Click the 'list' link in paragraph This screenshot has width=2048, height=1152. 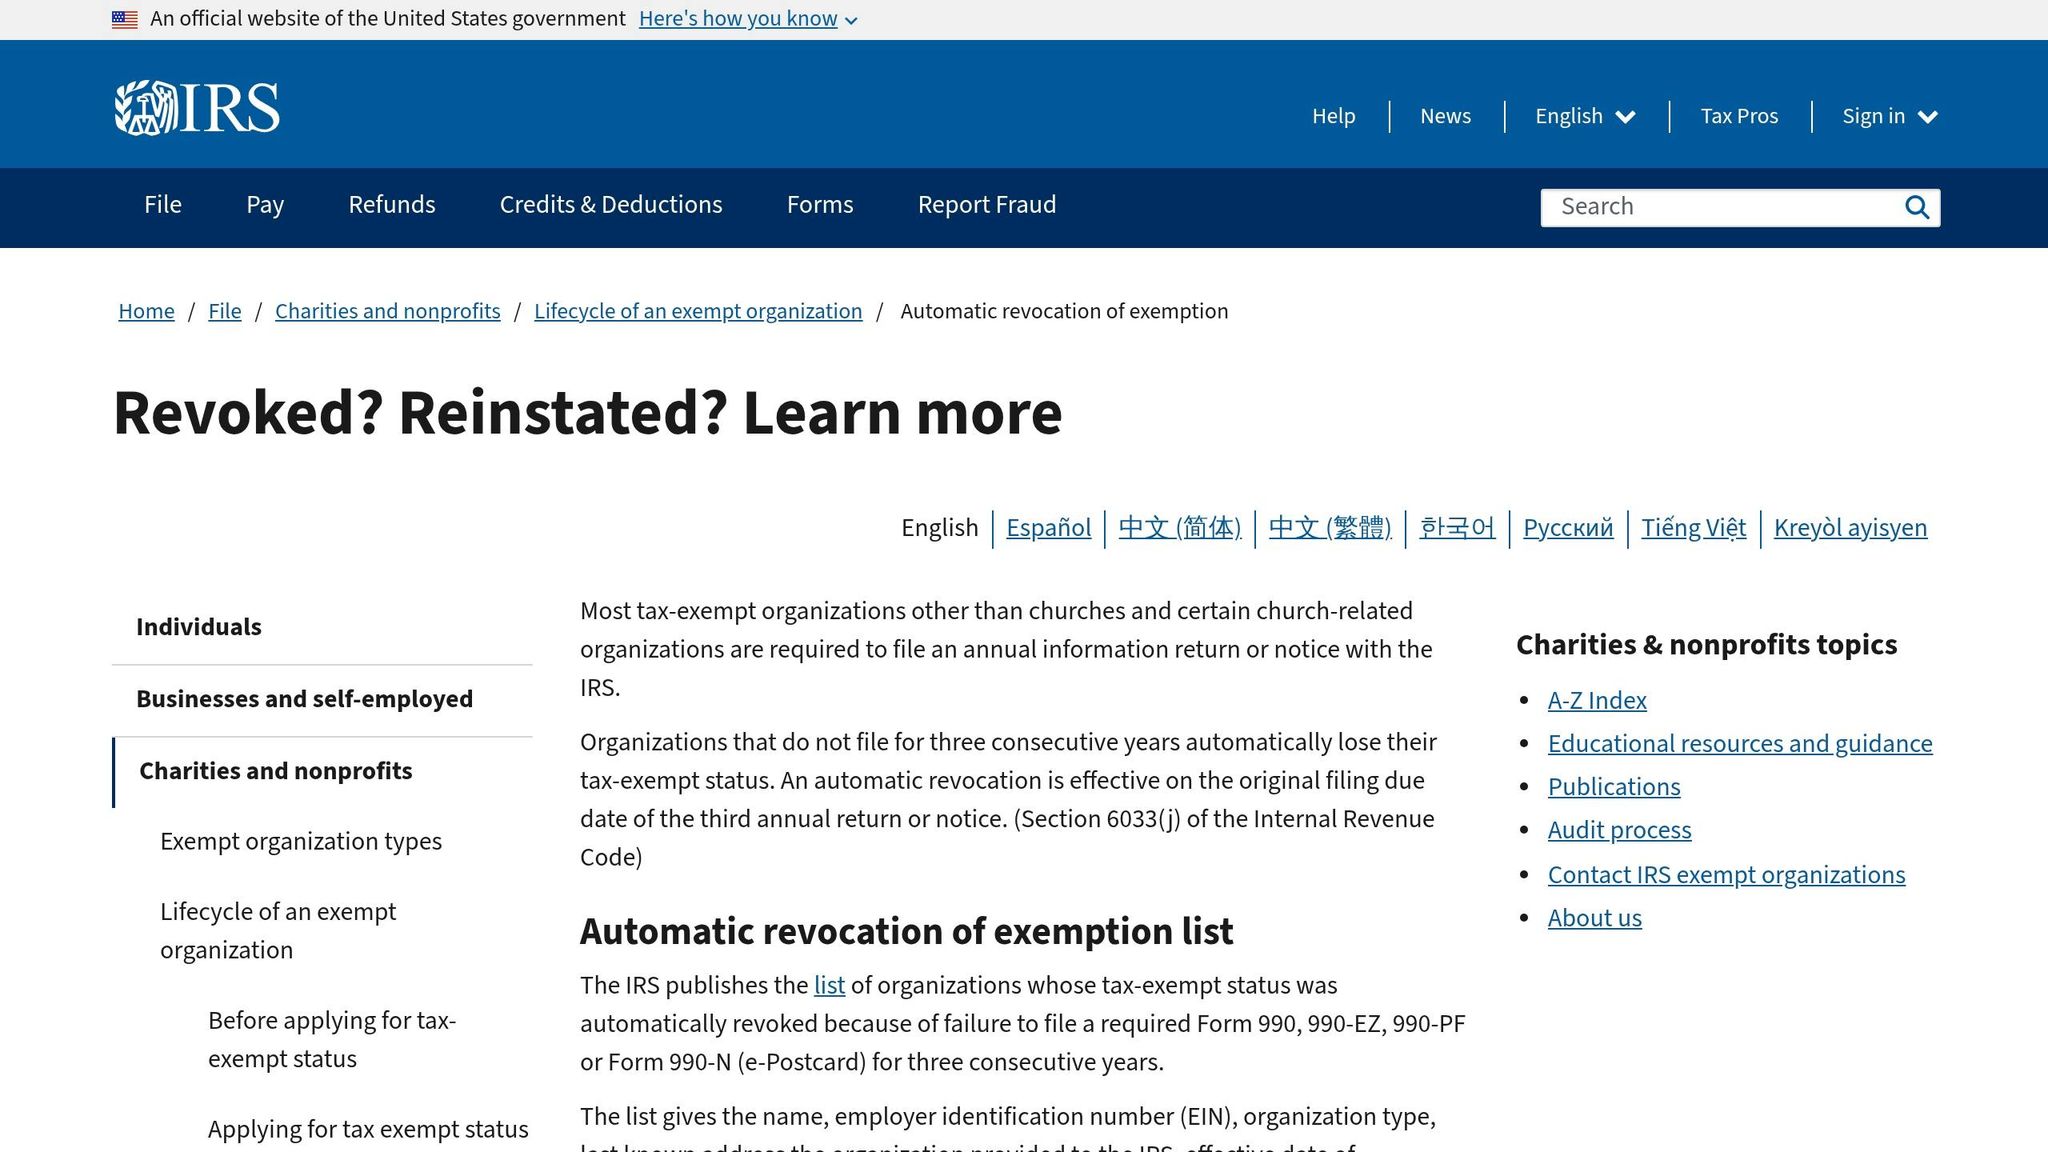829,986
